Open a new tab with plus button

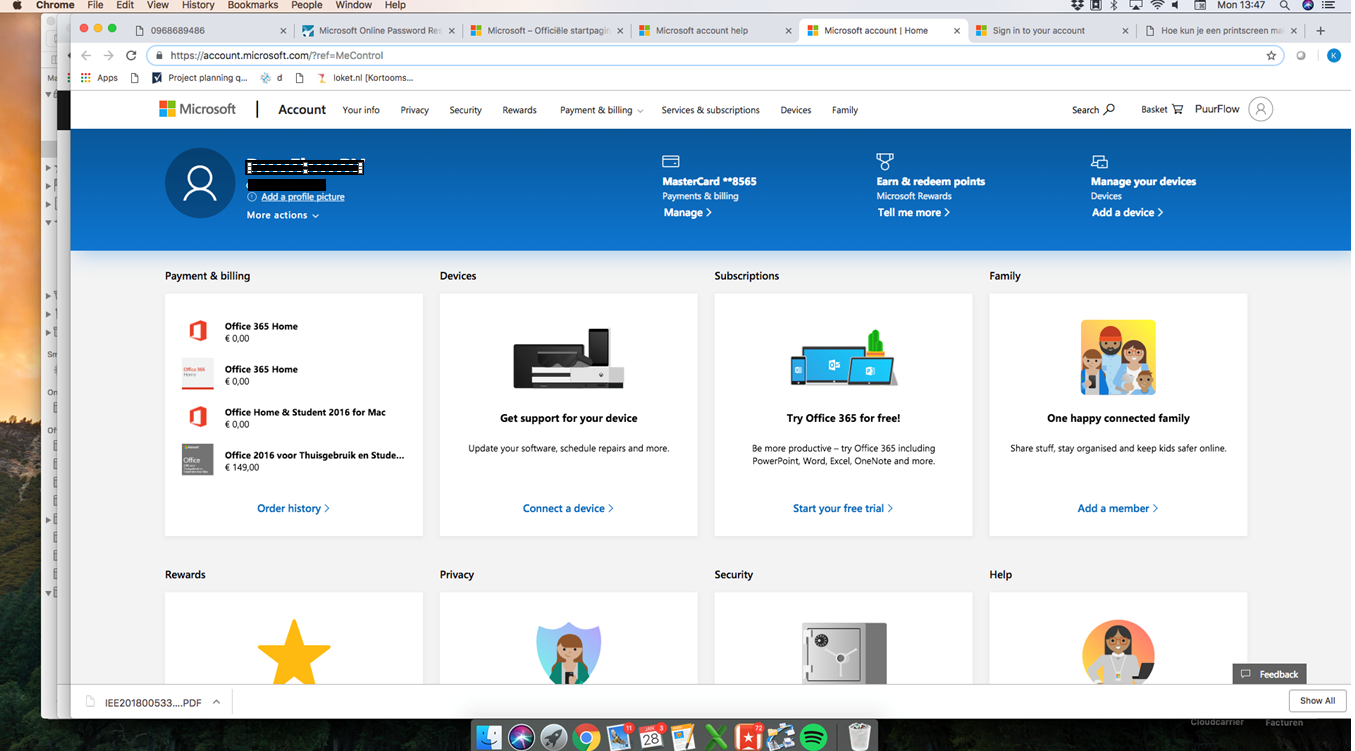(x=1320, y=31)
